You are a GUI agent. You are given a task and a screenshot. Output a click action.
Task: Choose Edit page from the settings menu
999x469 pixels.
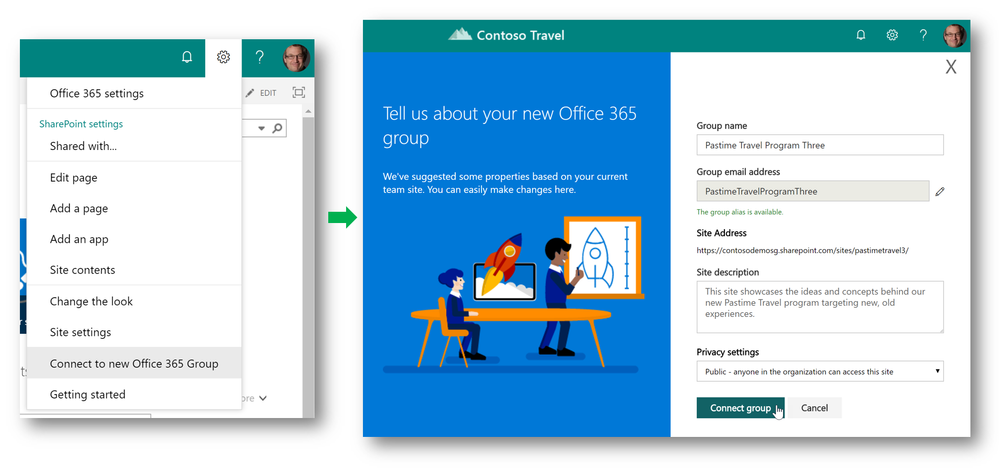pyautogui.click(x=134, y=178)
